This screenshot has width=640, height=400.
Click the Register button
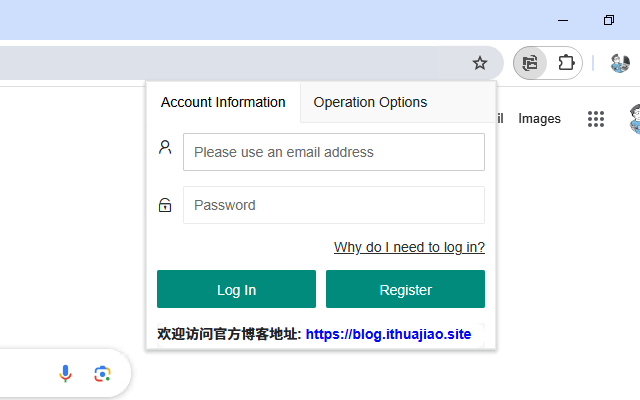click(x=405, y=289)
